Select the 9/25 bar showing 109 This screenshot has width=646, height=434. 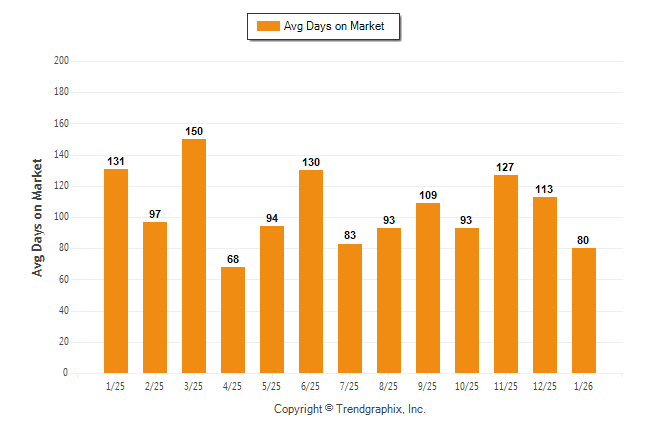[x=428, y=288]
